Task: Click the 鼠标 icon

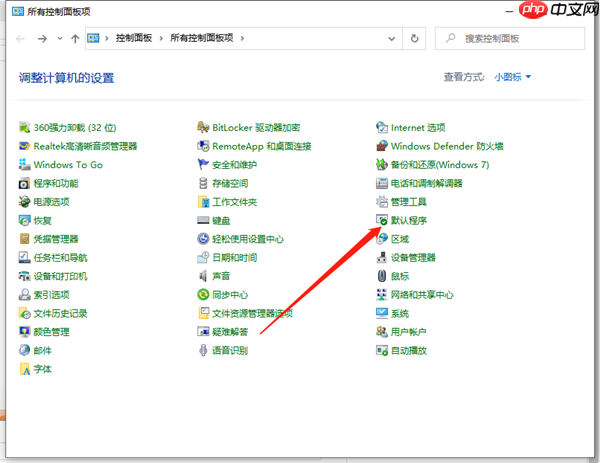Action: 382,276
